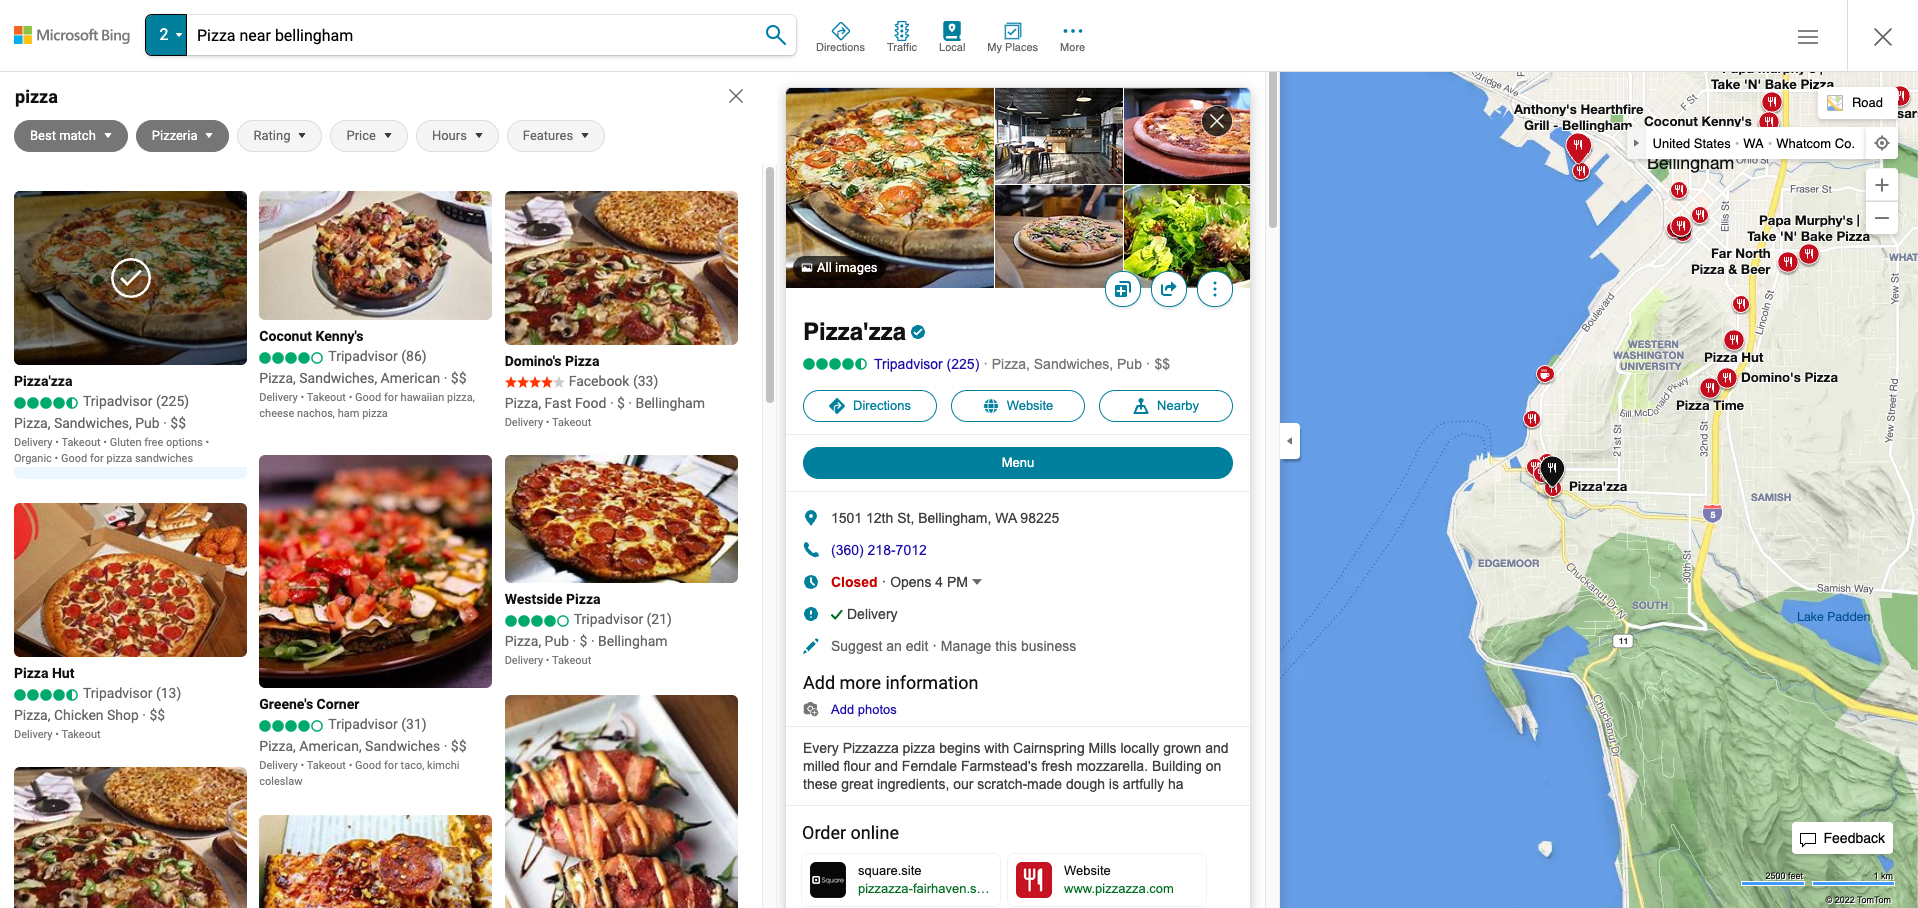The image size is (1918, 908).
Task: Open more actions for Pizza'zza
Action: 1215,289
